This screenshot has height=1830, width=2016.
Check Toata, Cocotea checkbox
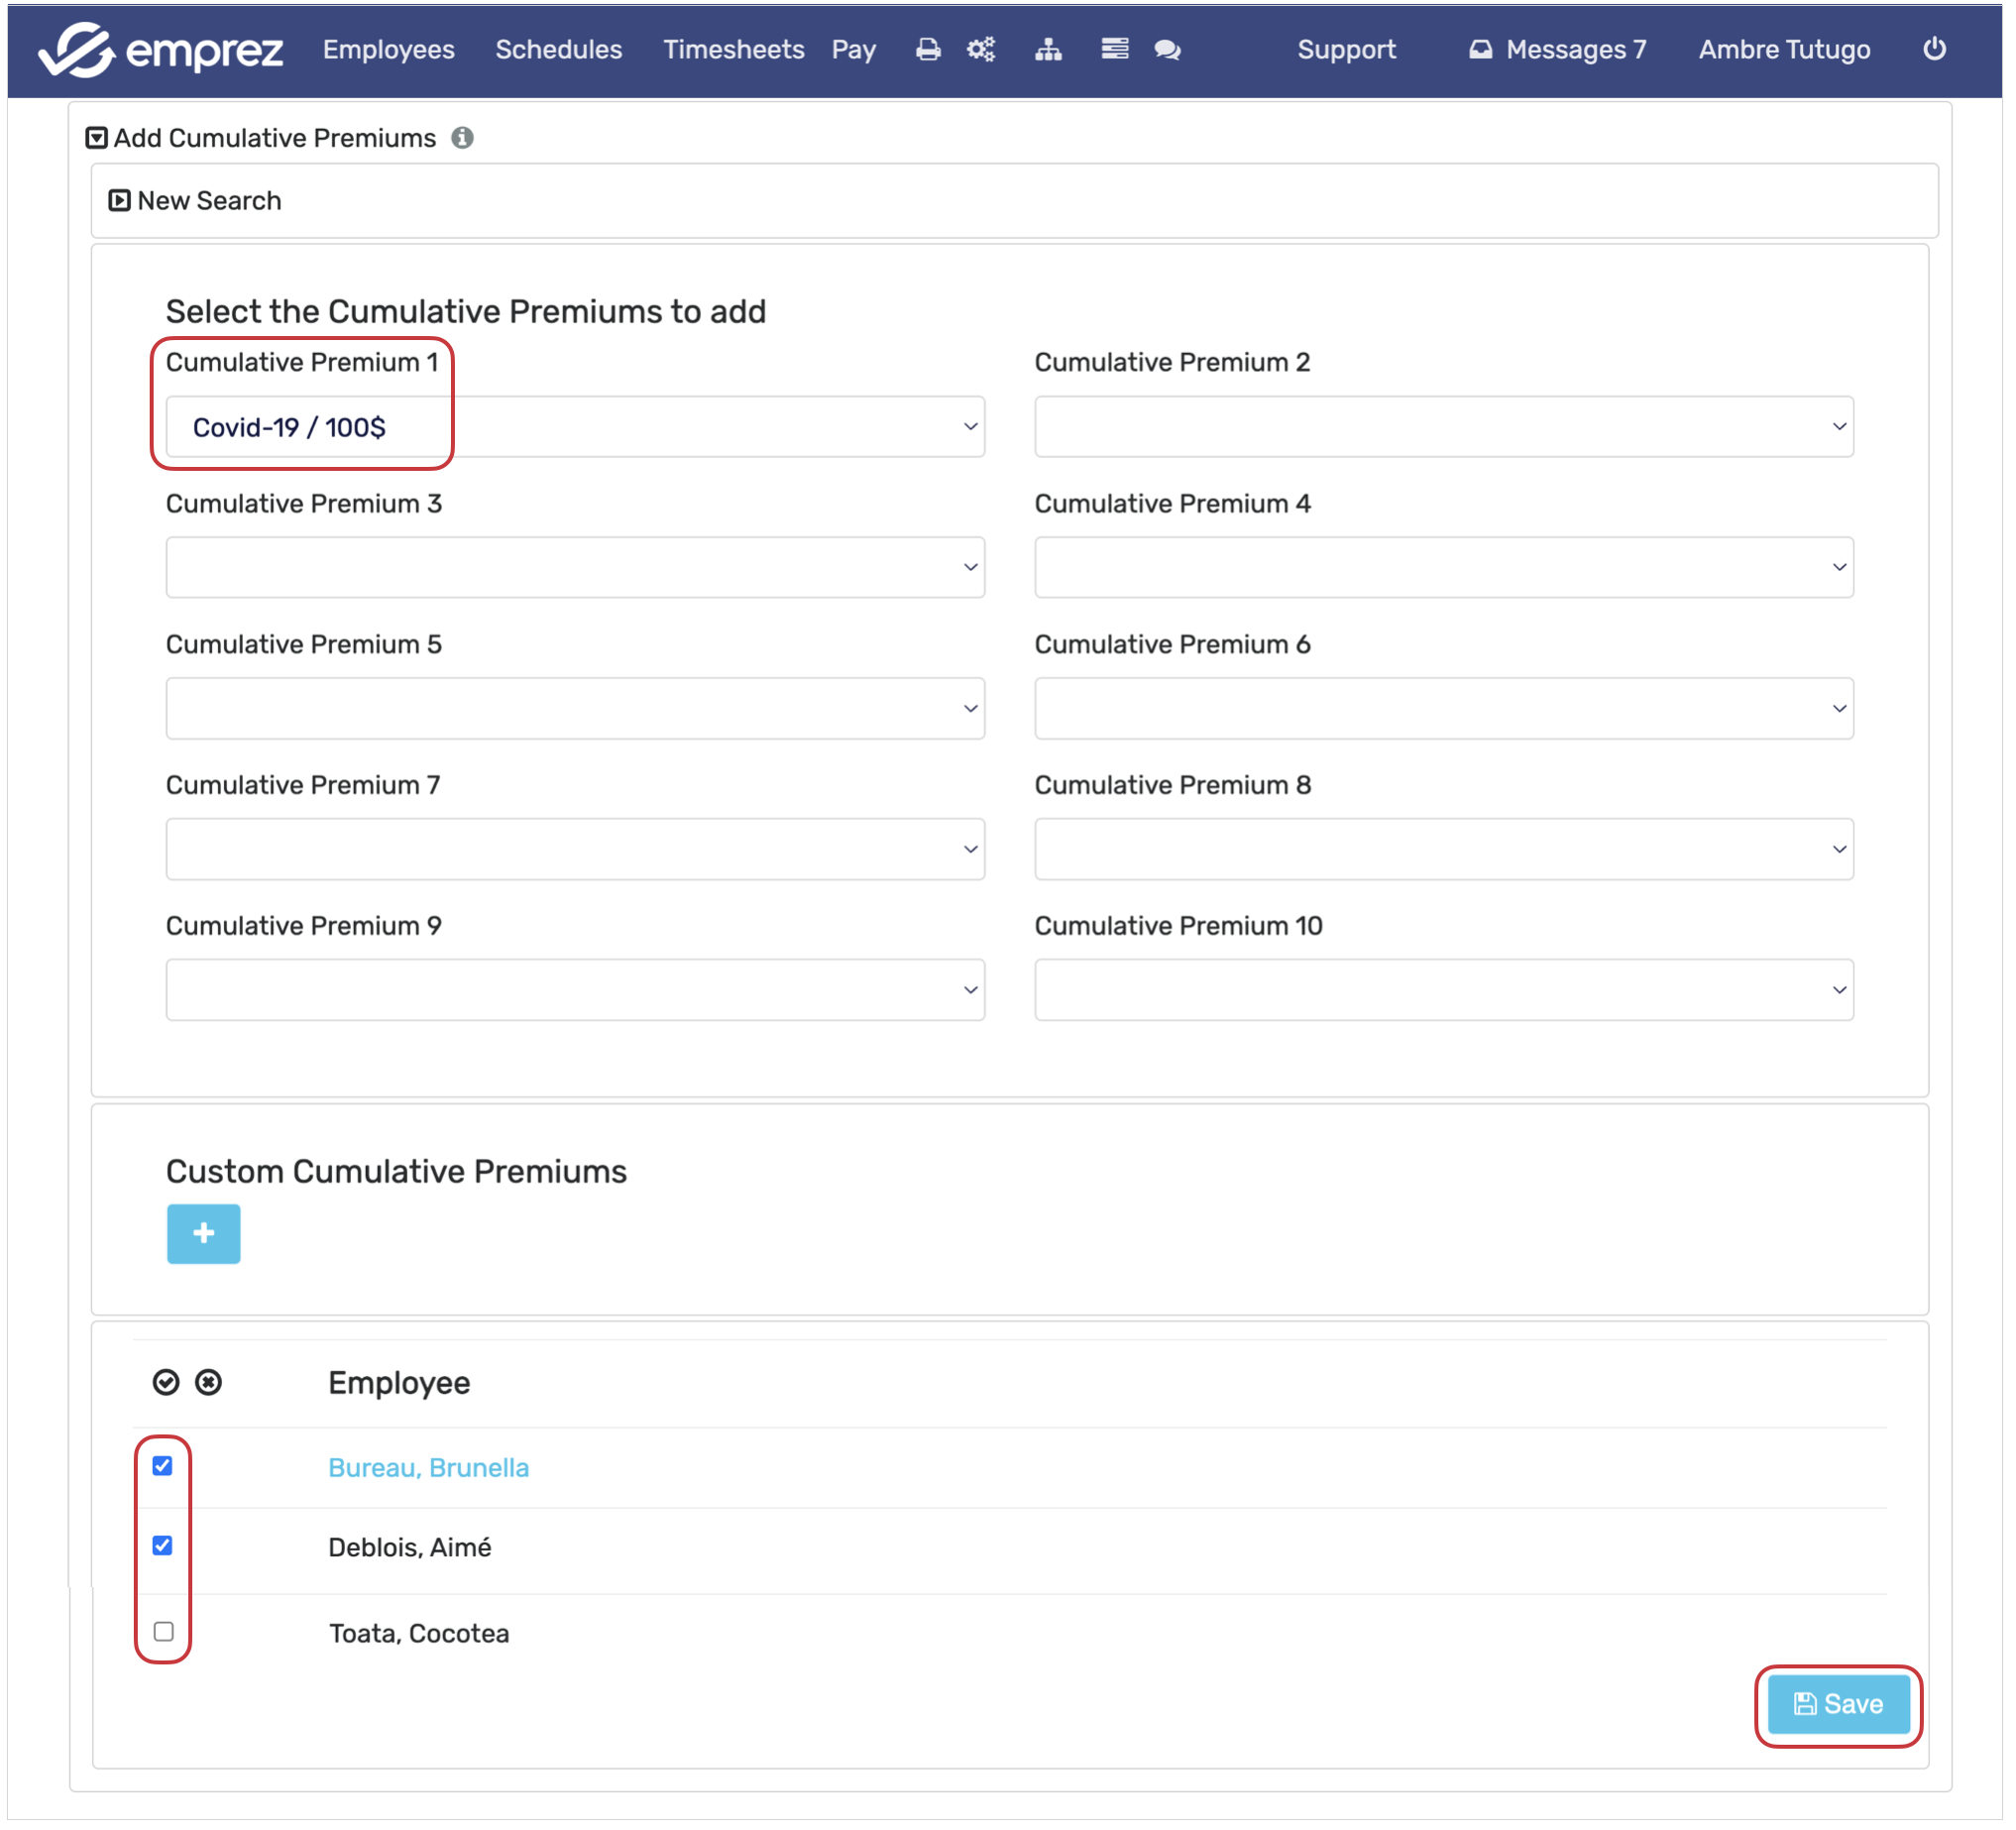[x=164, y=1632]
